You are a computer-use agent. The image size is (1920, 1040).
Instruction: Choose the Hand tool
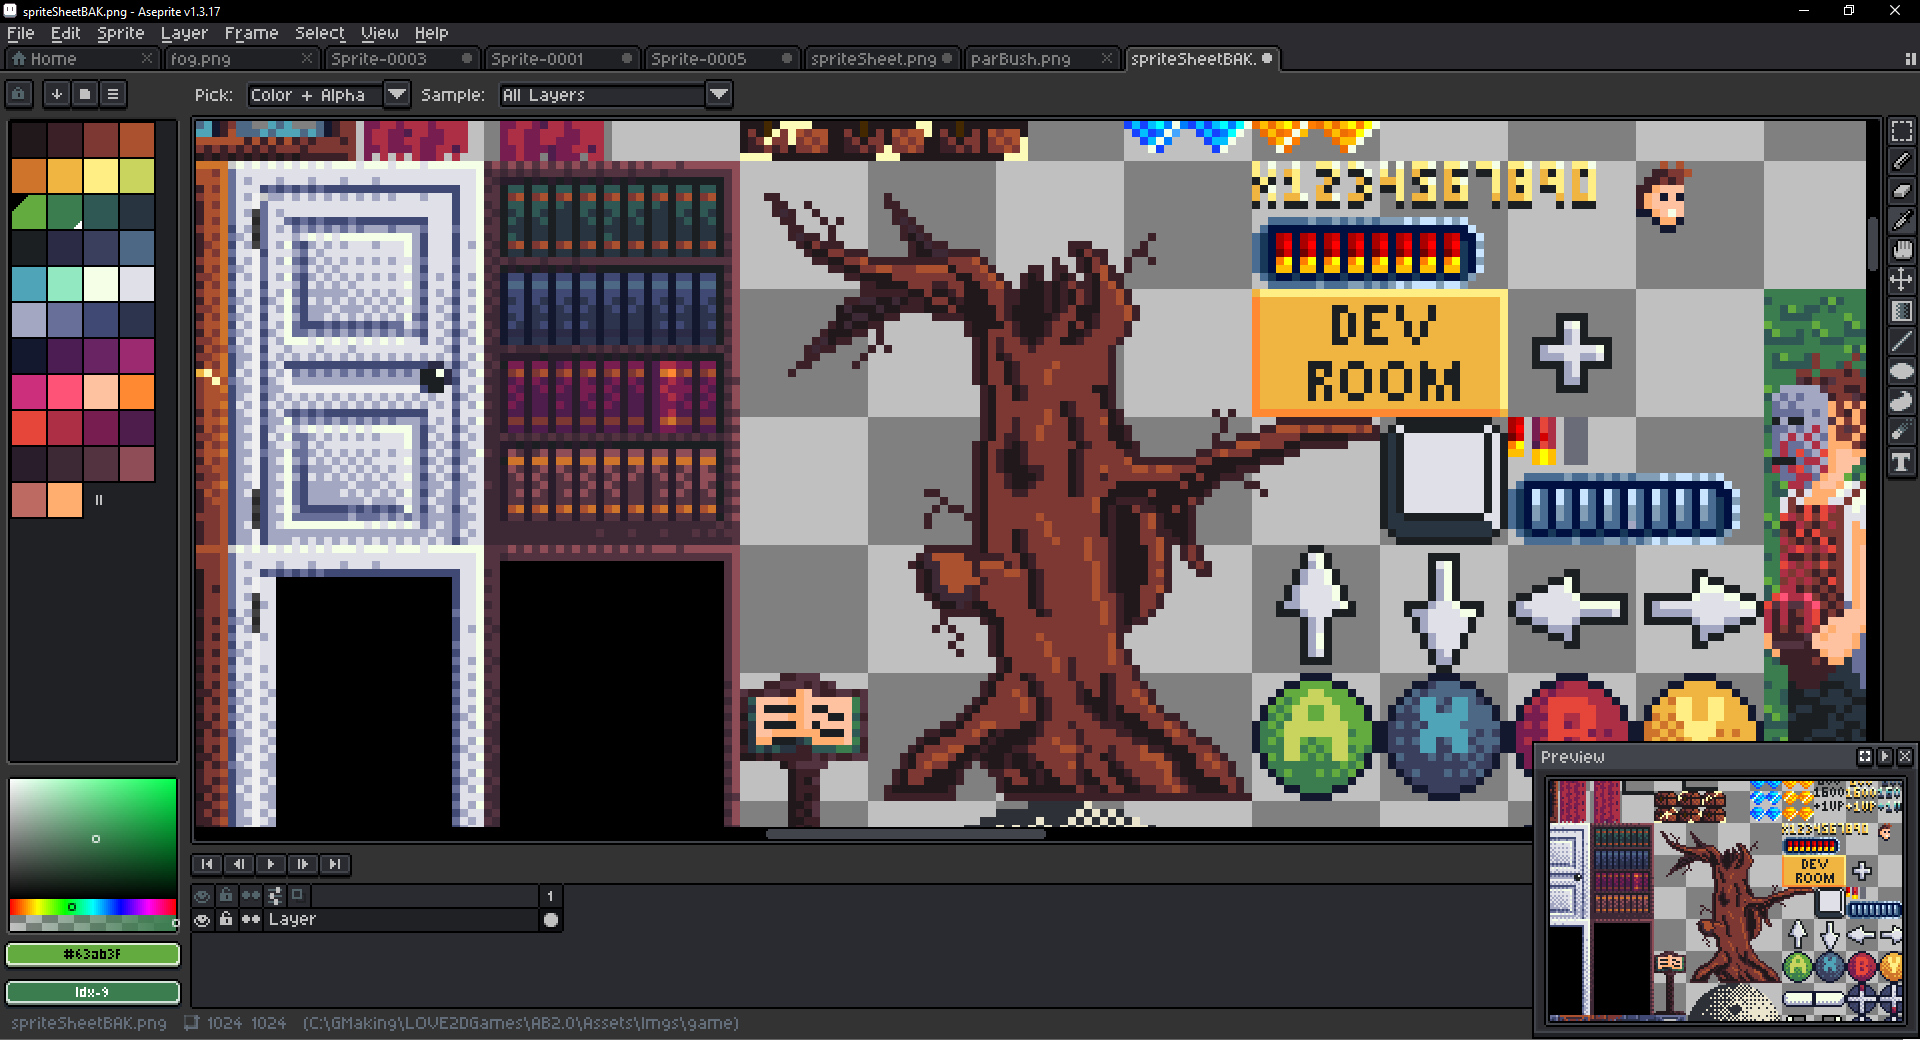point(1901,250)
